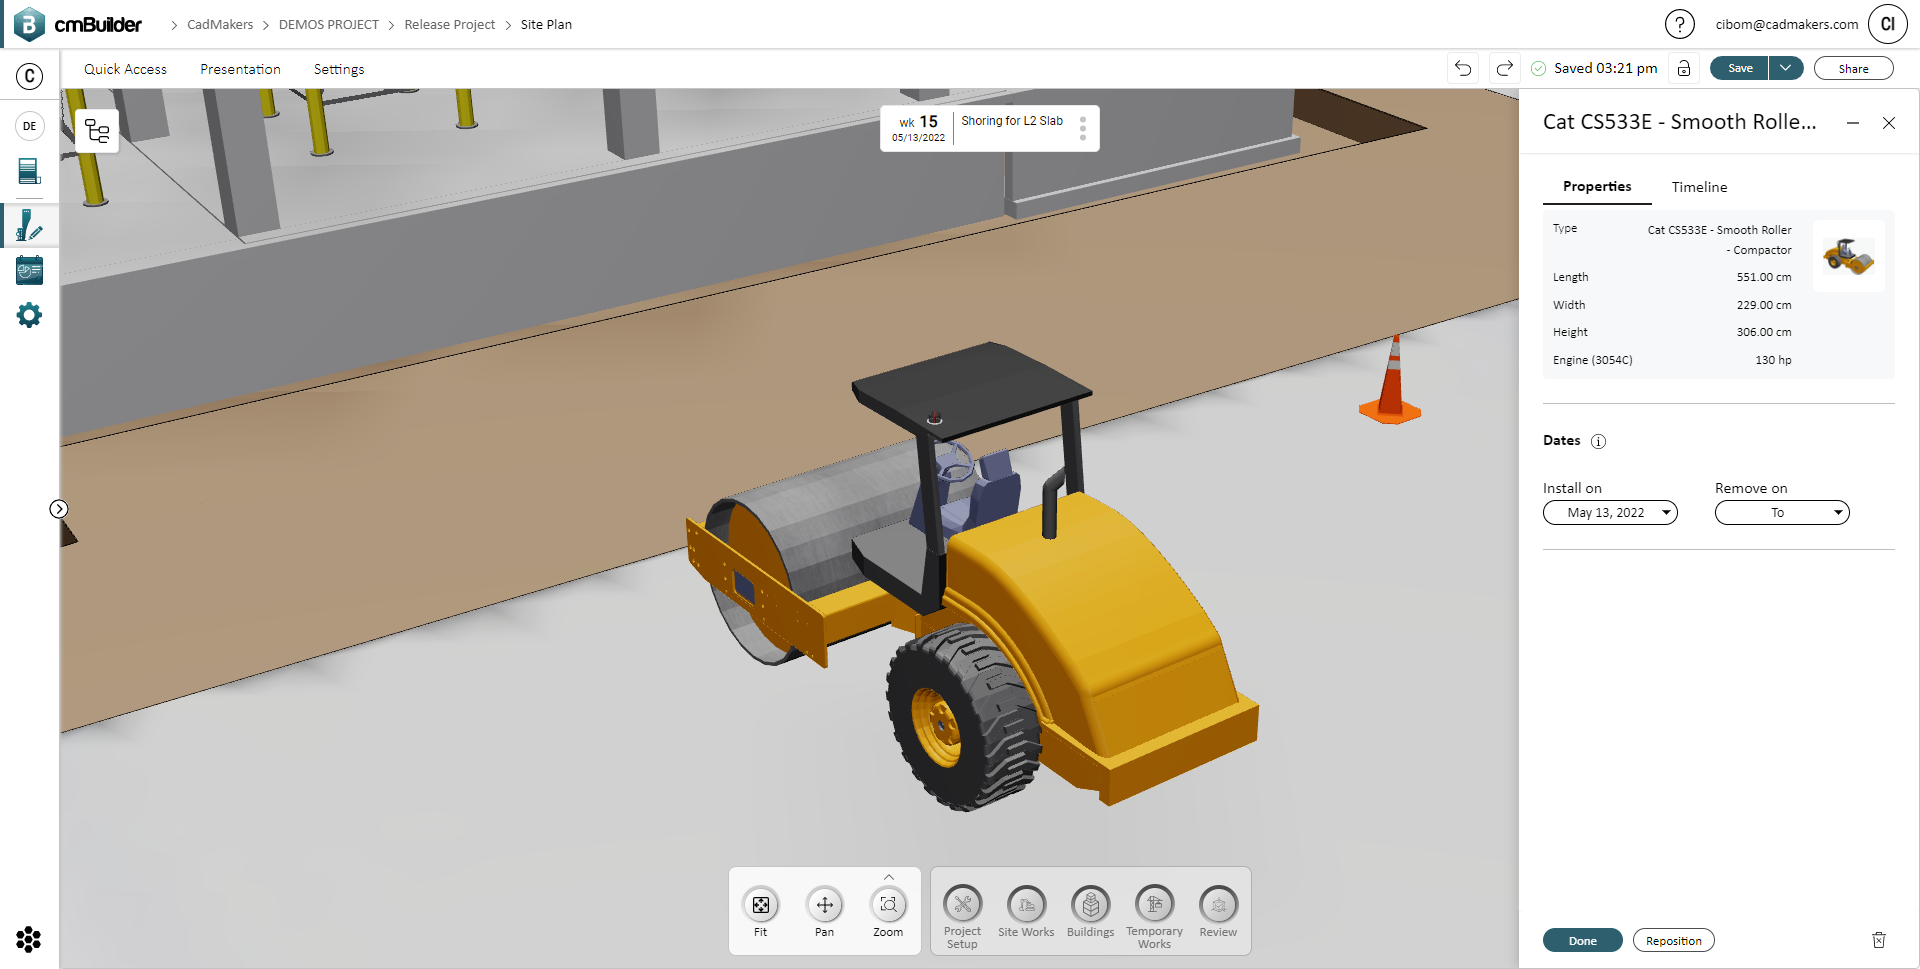The height and width of the screenshot is (969, 1920).
Task: Click the roller compactor thumbnail image
Action: [1849, 256]
